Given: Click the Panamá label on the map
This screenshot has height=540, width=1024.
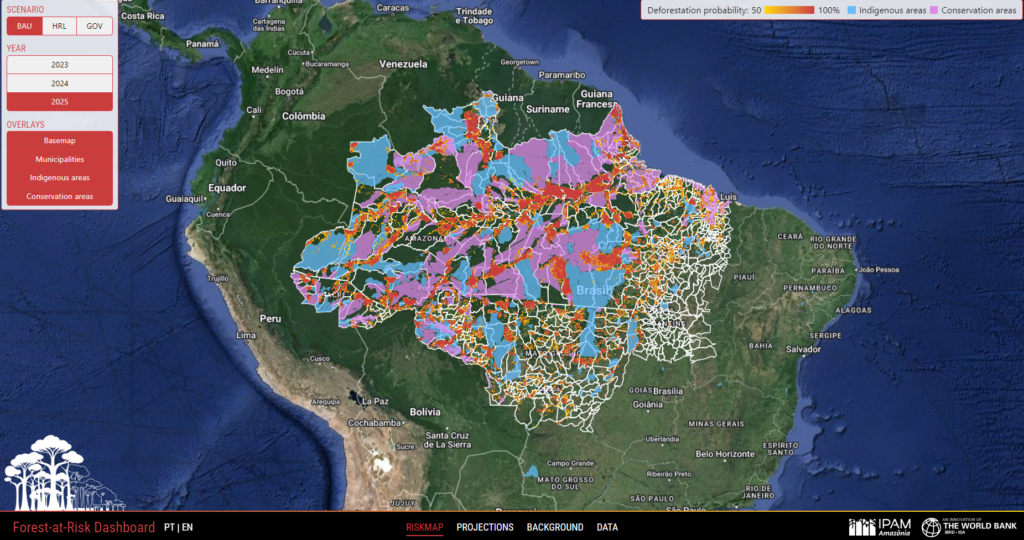Looking at the screenshot, I should [202, 44].
